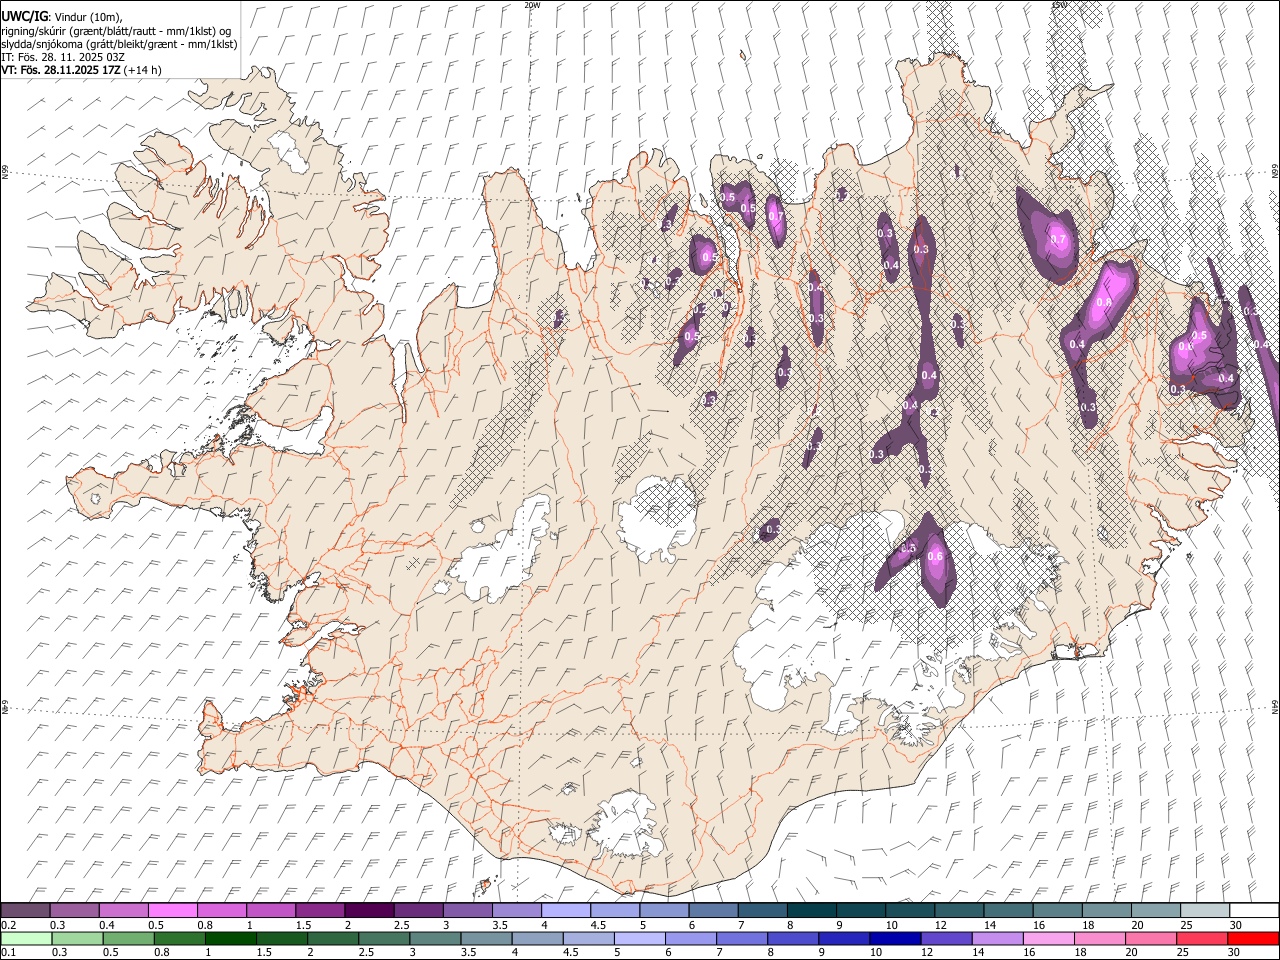Click the bright red rain swatch starting at 30
Screen dimensions: 1280x960
tap(1252, 938)
